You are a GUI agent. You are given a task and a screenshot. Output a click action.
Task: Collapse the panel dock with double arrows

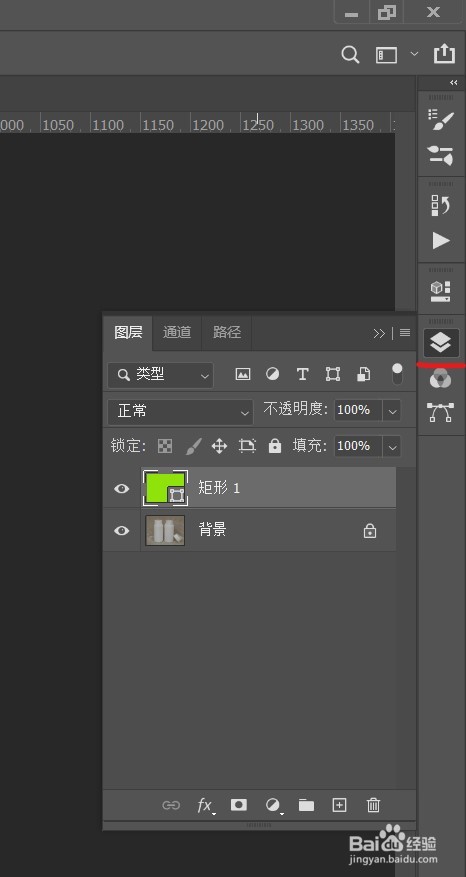tap(454, 83)
